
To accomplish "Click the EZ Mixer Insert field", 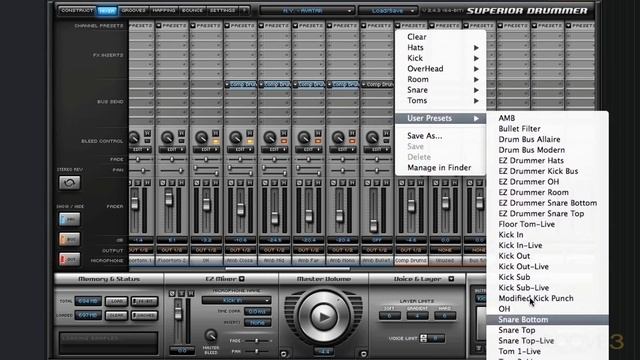I will click(x=258, y=322).
